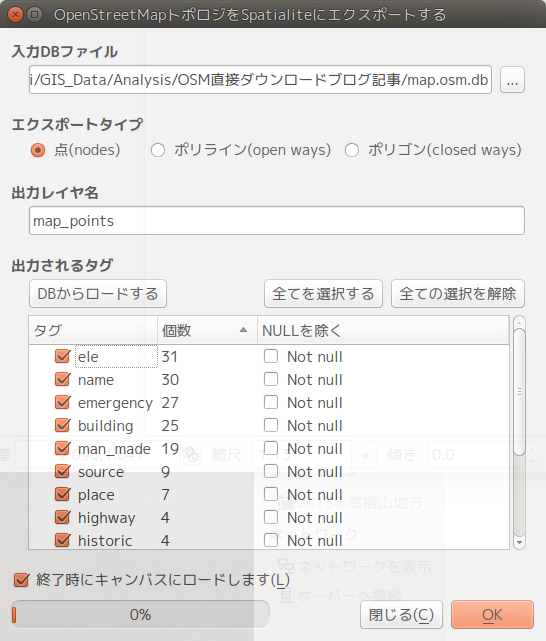The height and width of the screenshot is (641, 546).
Task: Uncheck the building tag checkbox
Action: (x=63, y=425)
